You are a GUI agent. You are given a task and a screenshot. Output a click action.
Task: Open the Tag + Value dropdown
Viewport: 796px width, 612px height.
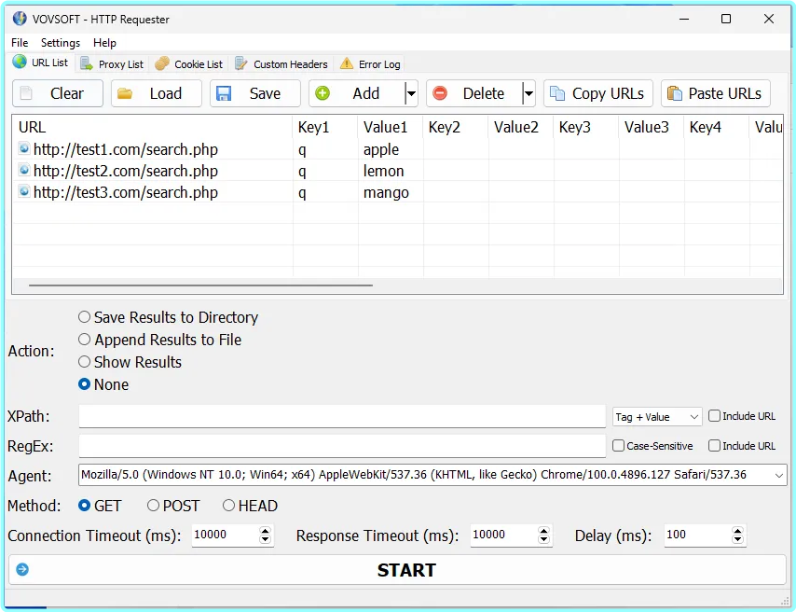(657, 417)
